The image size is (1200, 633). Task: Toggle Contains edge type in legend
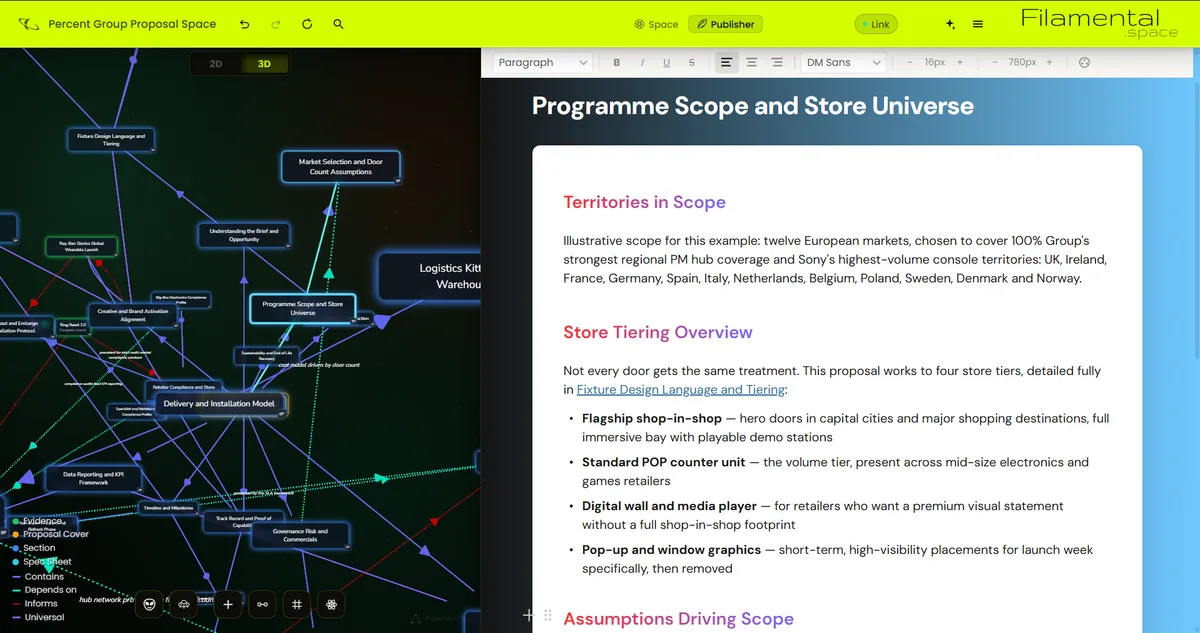click(38, 576)
